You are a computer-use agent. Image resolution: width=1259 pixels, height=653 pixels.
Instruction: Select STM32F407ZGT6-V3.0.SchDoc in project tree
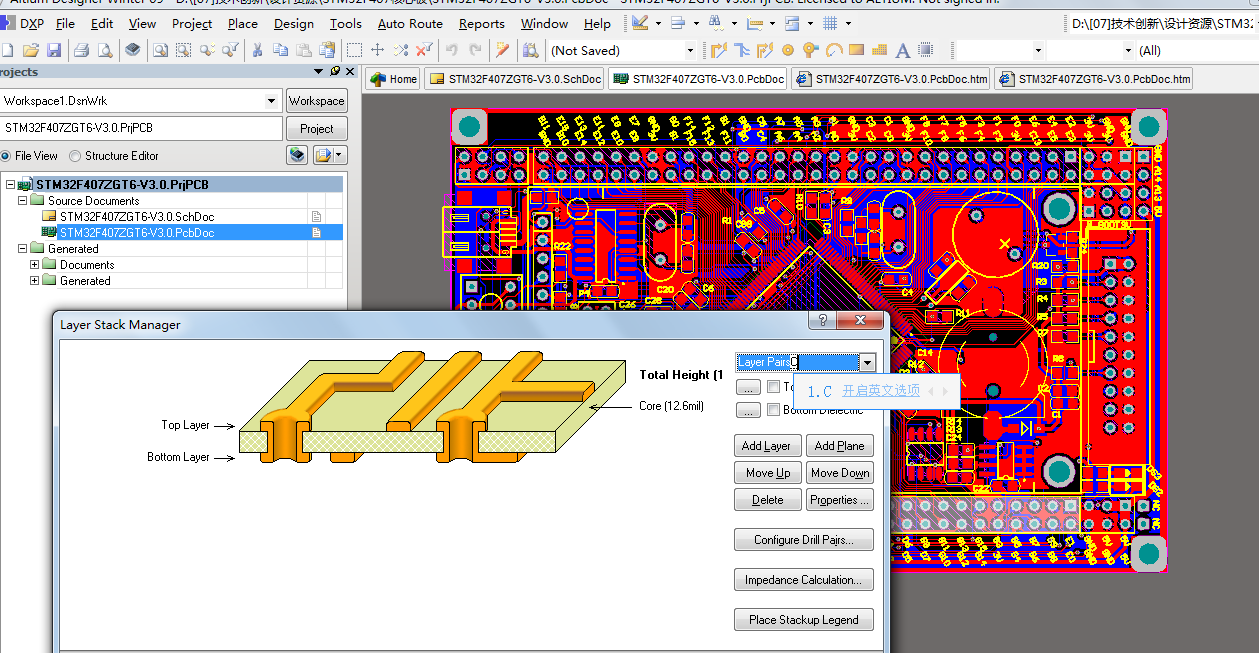pyautogui.click(x=136, y=217)
